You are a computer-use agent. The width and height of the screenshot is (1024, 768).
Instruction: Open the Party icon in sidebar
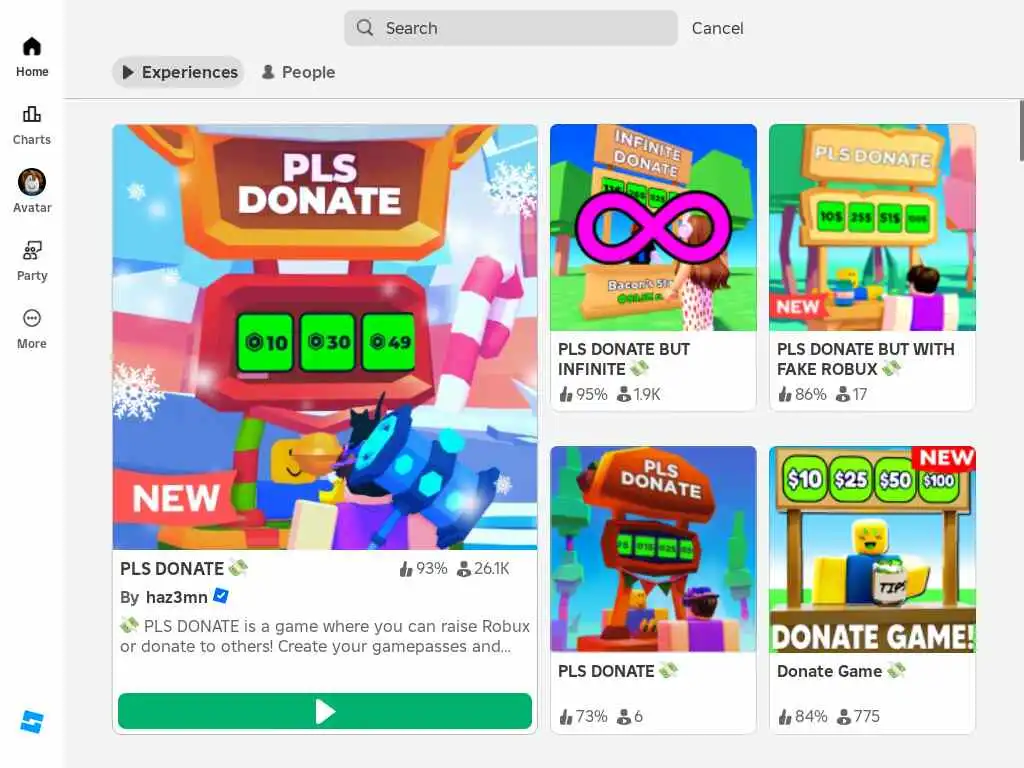click(x=31, y=250)
